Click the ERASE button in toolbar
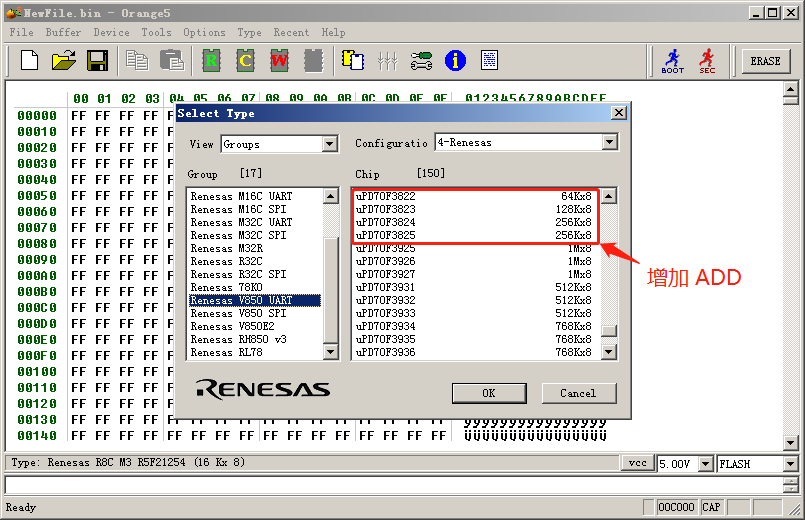Screen dimensions: 805x520 click(x=765, y=61)
